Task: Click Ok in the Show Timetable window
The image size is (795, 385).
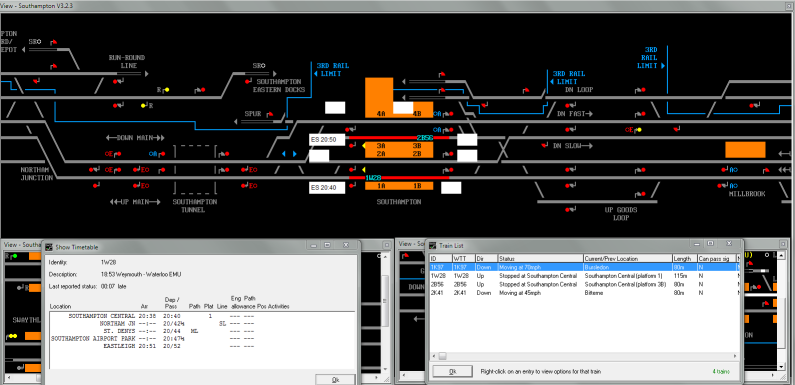Action: click(335, 379)
